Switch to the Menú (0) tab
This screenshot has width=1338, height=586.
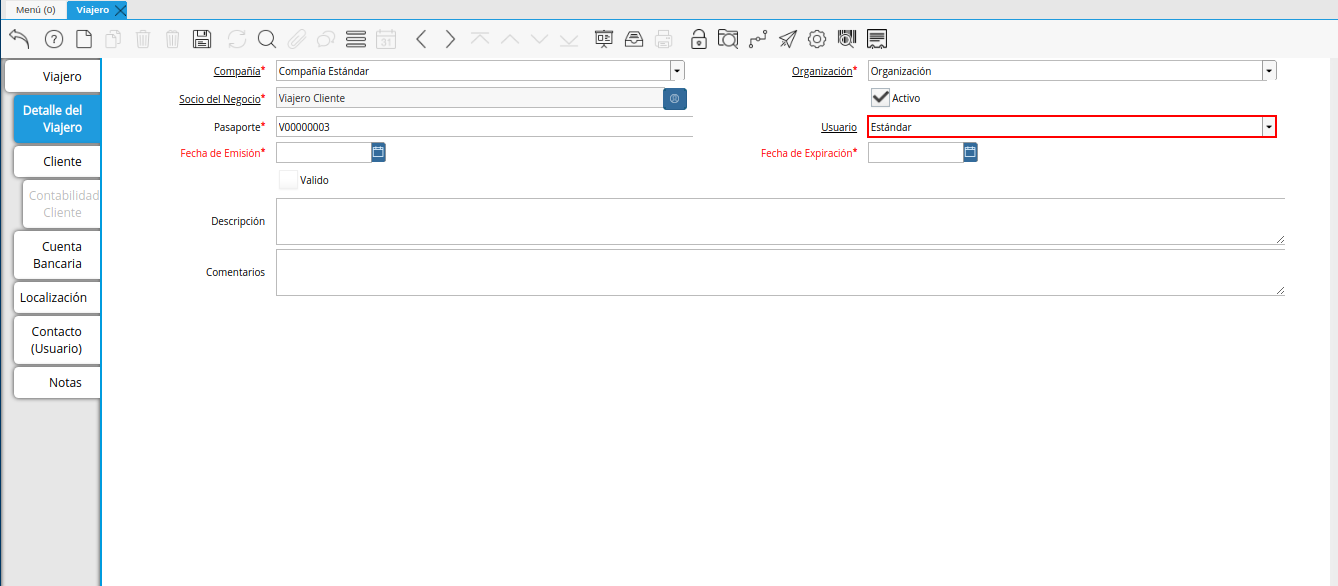click(x=35, y=10)
